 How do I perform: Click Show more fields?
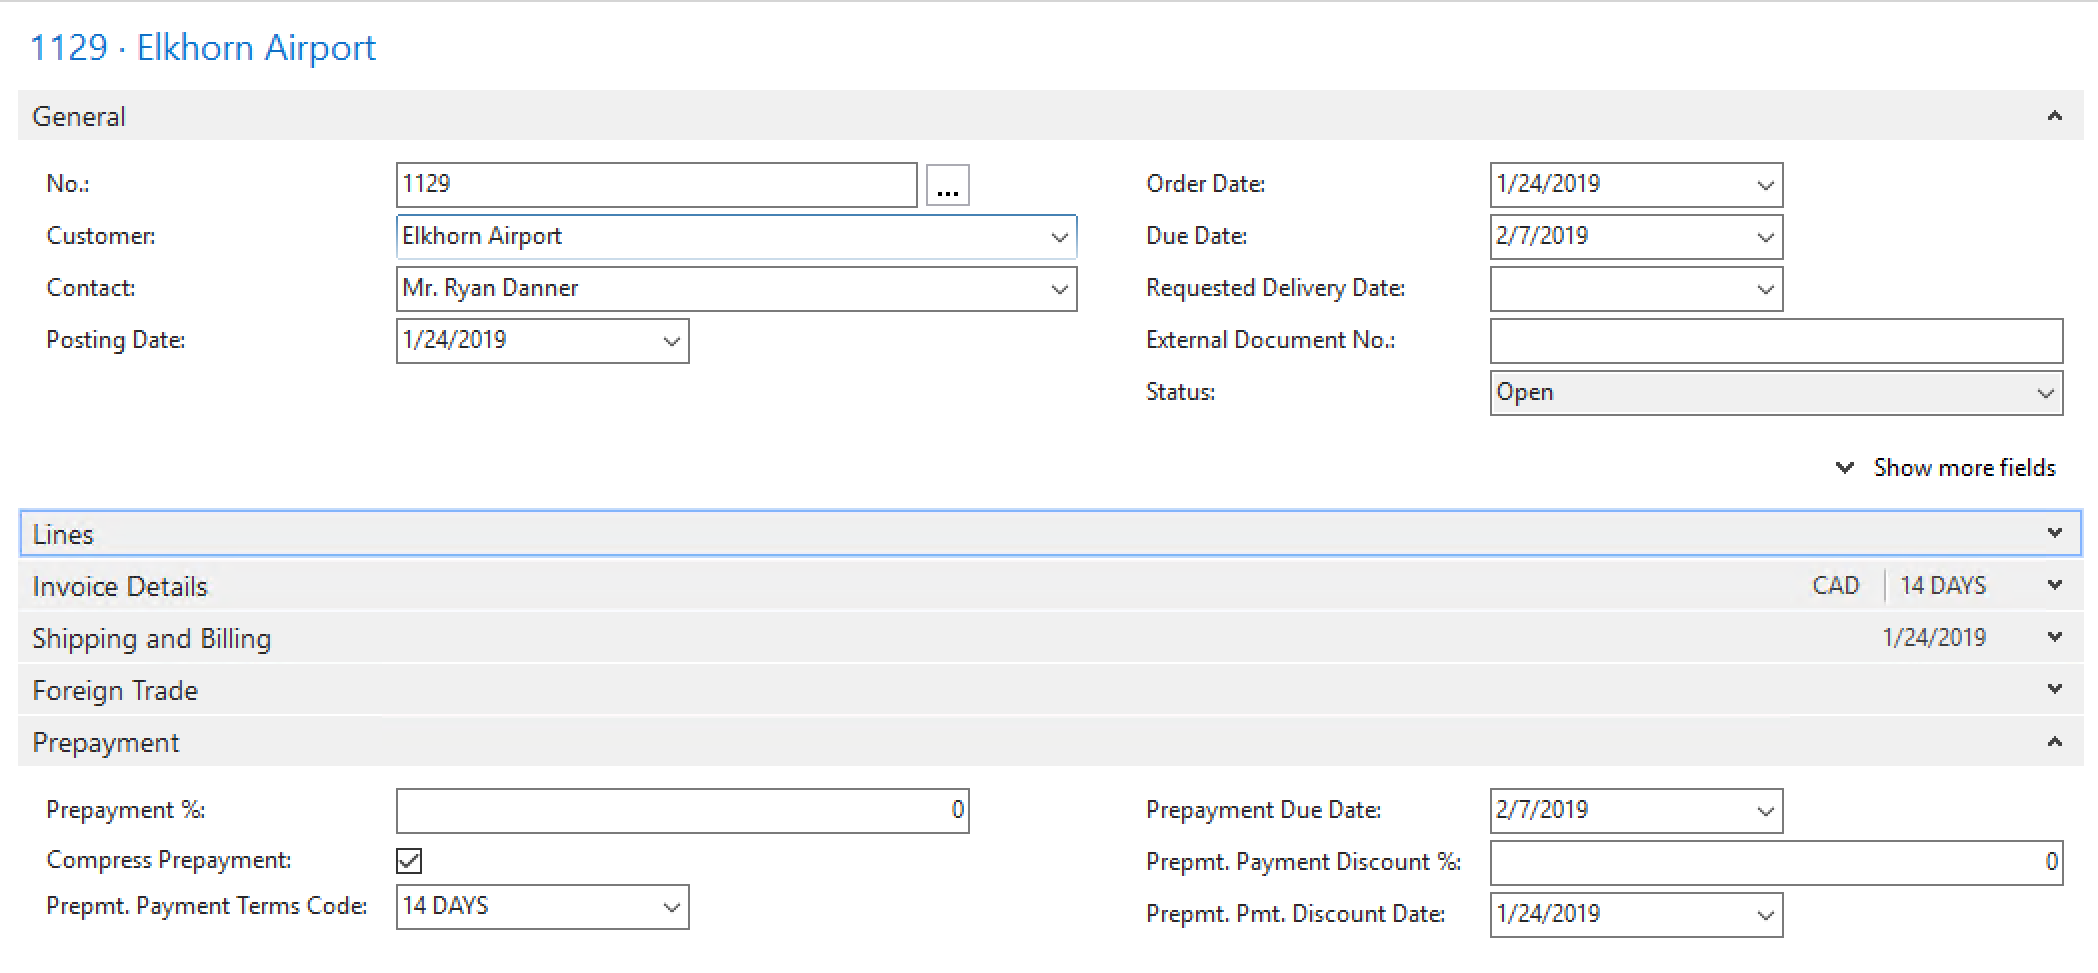1963,468
